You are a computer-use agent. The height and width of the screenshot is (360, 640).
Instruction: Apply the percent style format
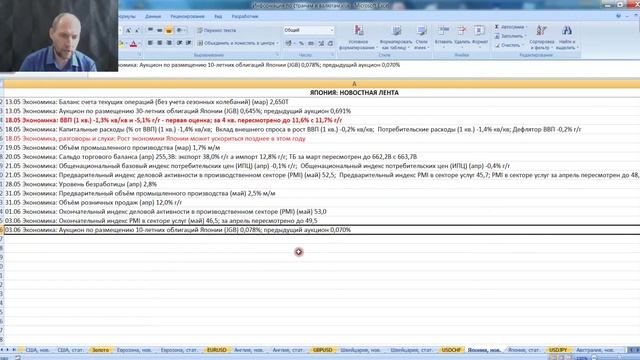coord(301,43)
